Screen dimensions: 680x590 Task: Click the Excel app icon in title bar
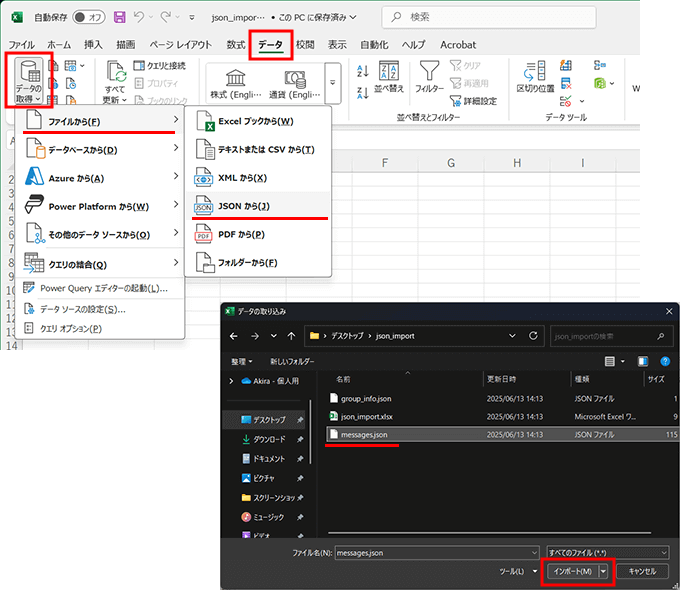click(16, 17)
